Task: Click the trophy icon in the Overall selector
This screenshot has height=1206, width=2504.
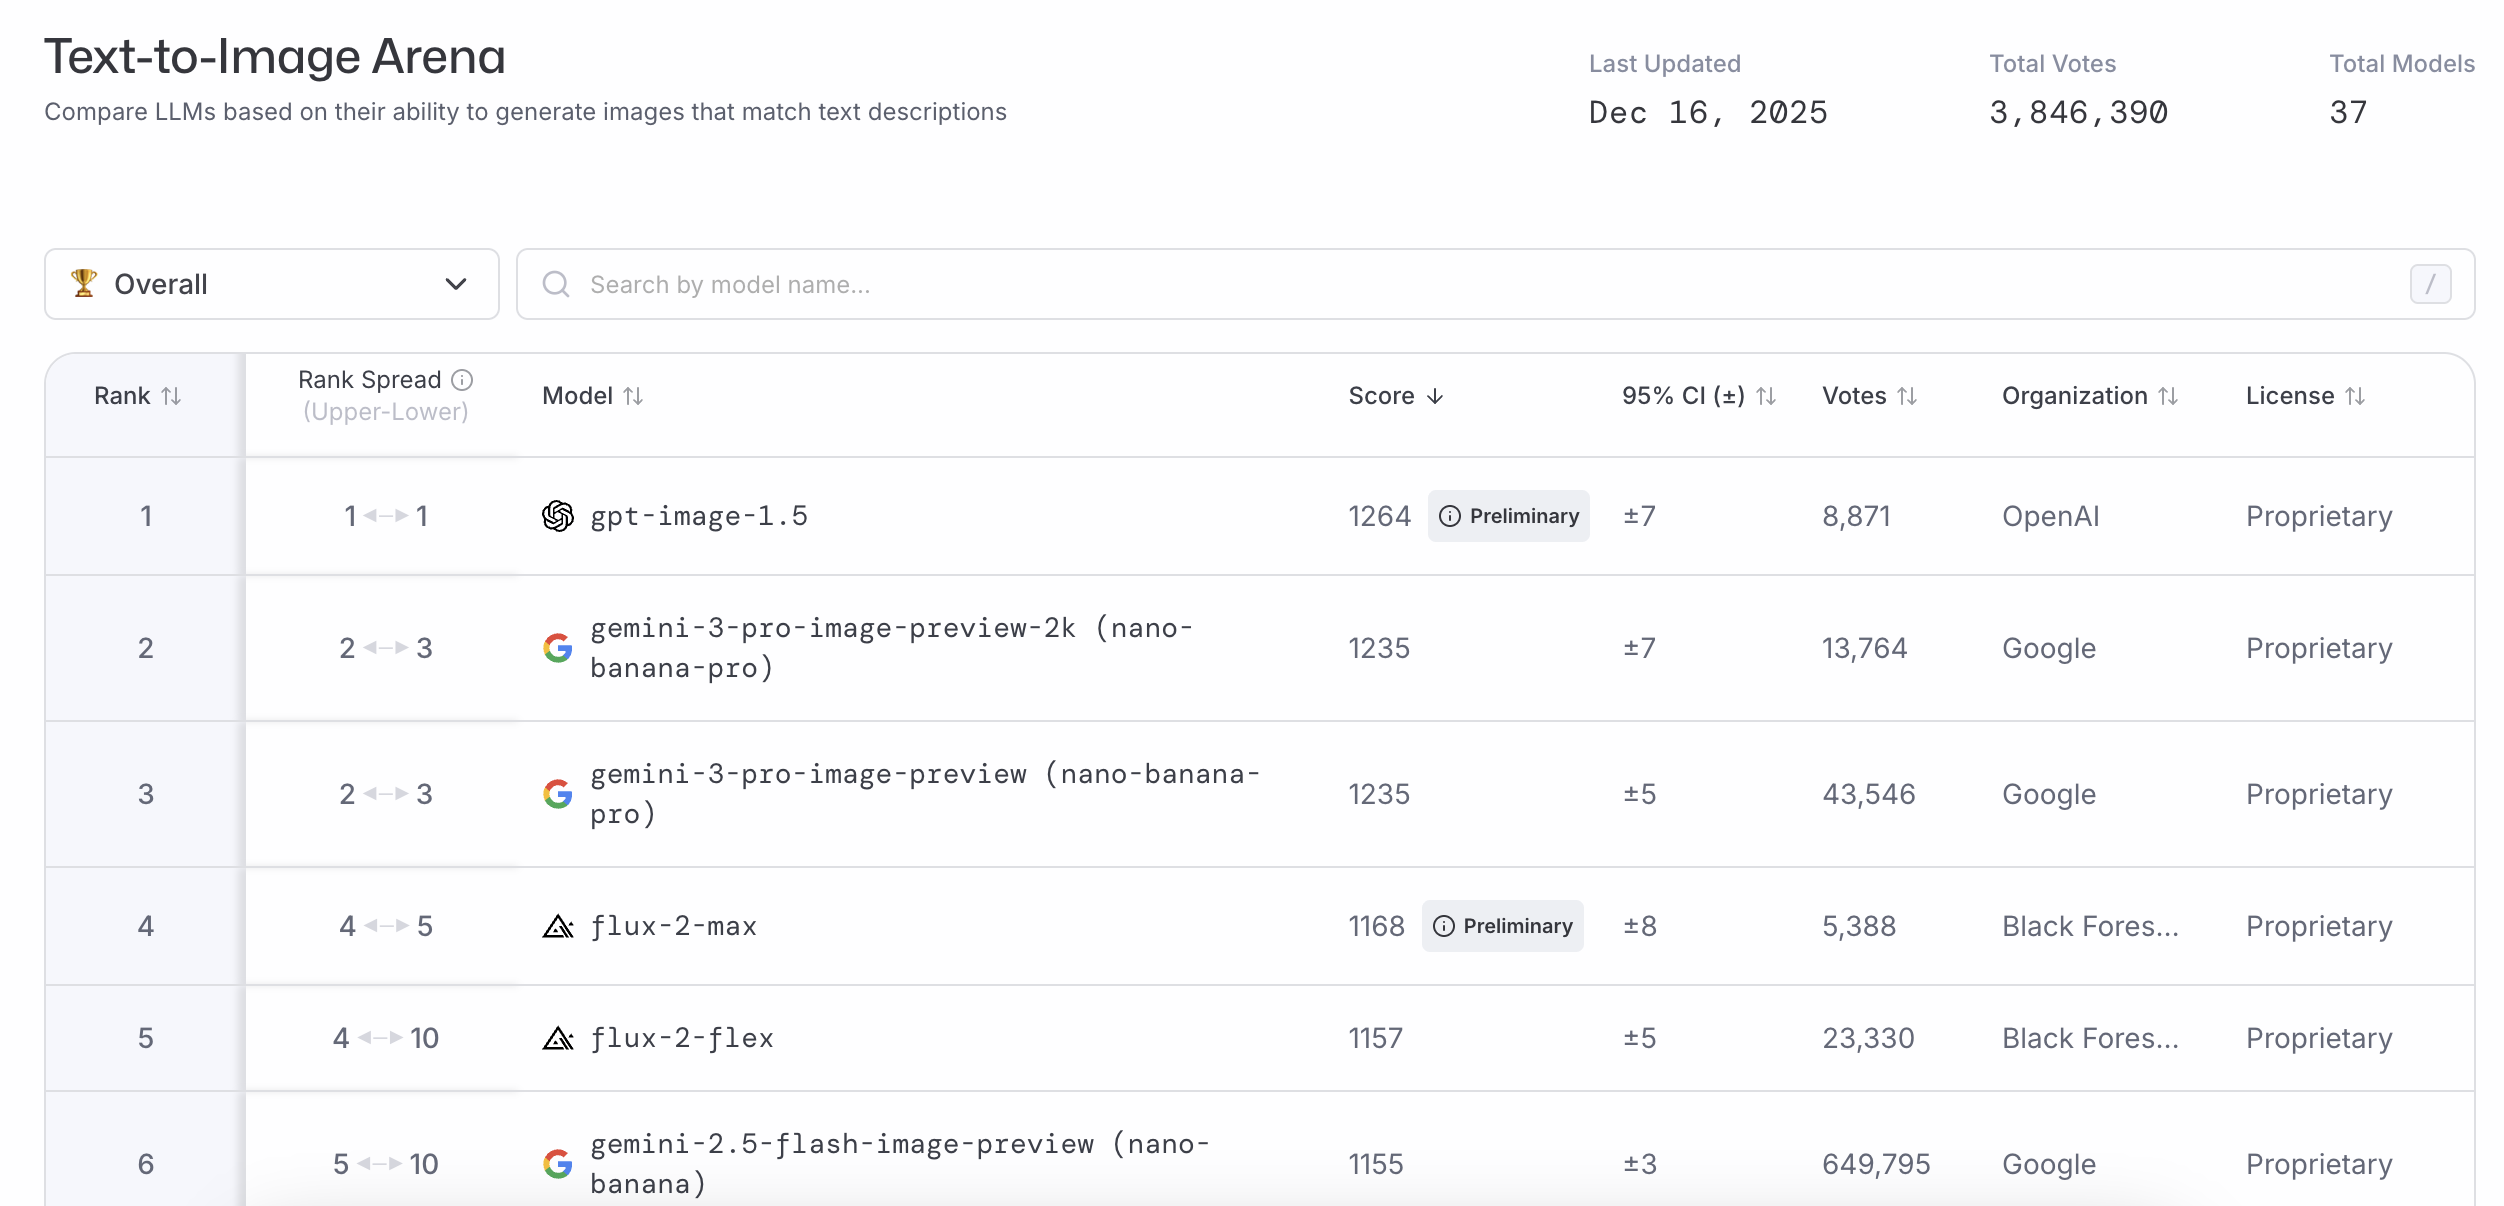Action: pyautogui.click(x=84, y=284)
